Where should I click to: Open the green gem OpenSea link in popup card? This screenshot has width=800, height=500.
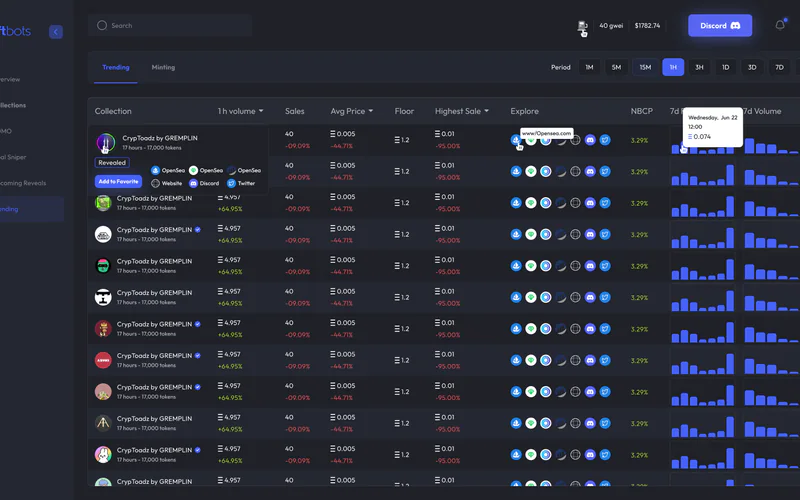[206, 170]
